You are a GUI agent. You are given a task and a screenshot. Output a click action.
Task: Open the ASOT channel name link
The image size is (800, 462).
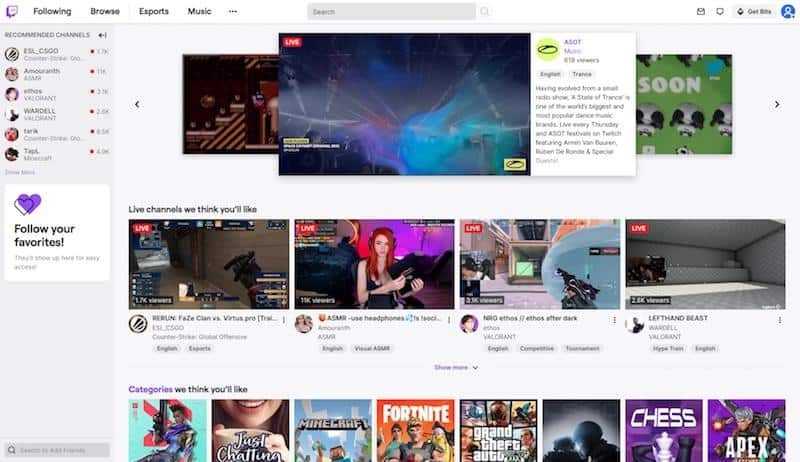point(572,42)
